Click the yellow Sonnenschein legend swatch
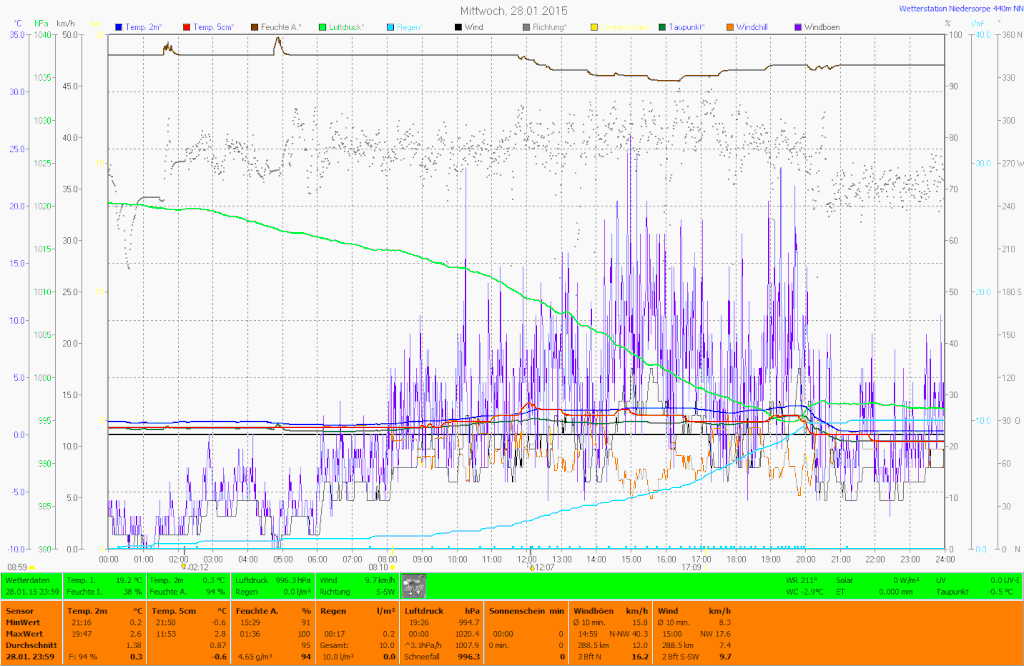 [595, 26]
